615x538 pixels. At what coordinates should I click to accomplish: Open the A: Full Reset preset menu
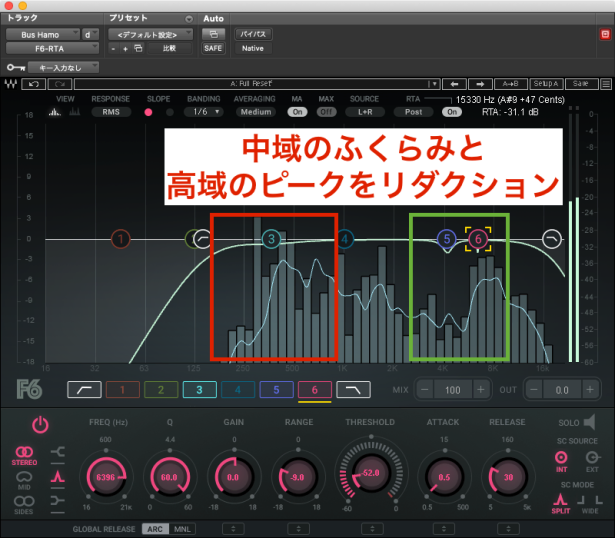point(257,84)
